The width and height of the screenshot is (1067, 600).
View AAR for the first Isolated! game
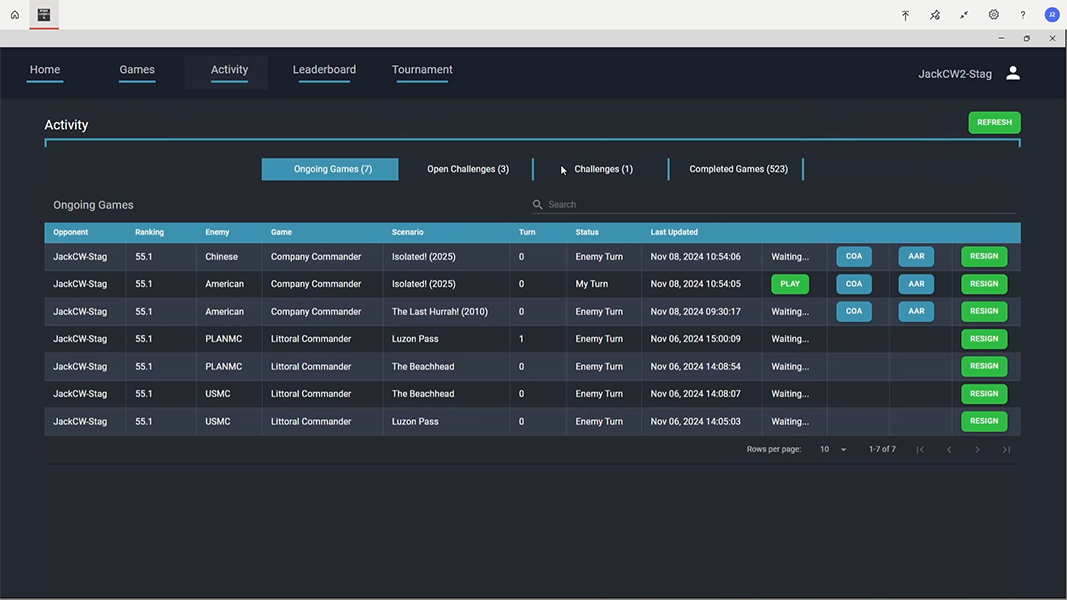point(914,256)
